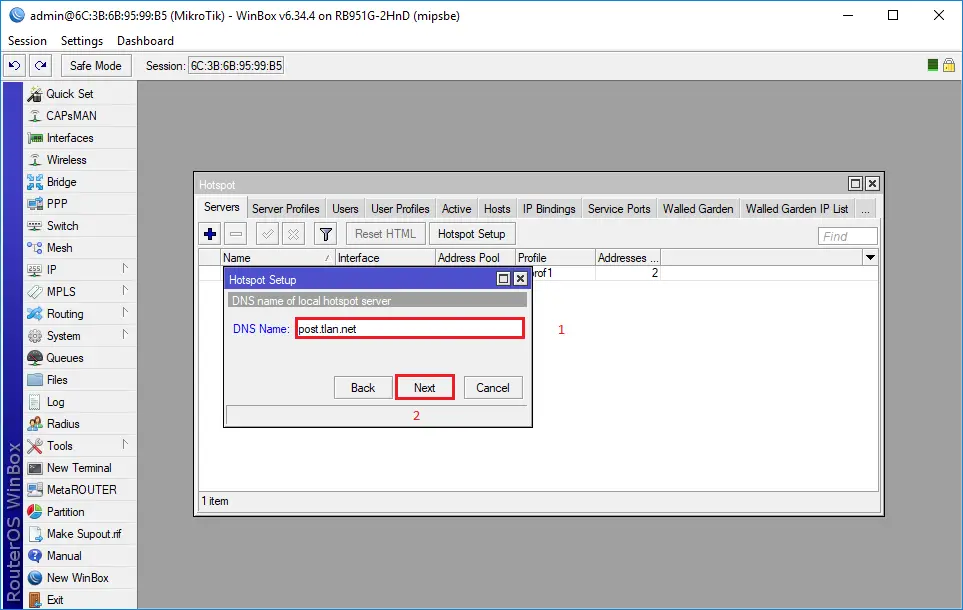Click Cancel in Hotspot Setup
The width and height of the screenshot is (963, 610).
[493, 388]
